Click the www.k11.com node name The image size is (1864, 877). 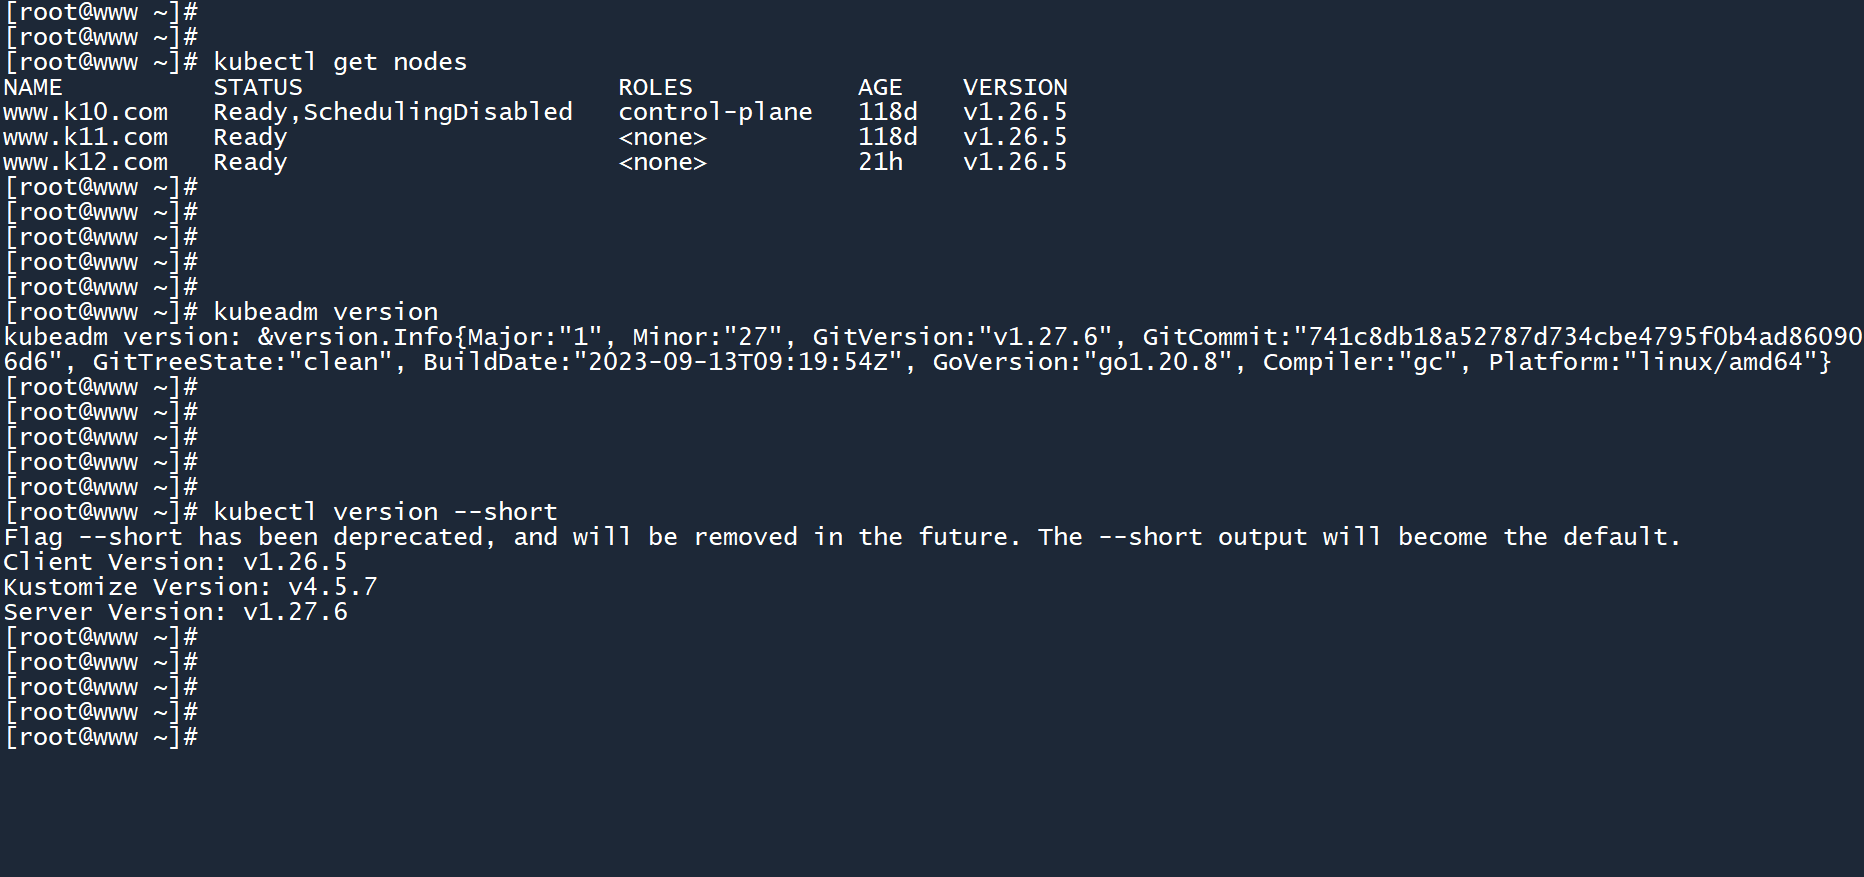(x=86, y=137)
